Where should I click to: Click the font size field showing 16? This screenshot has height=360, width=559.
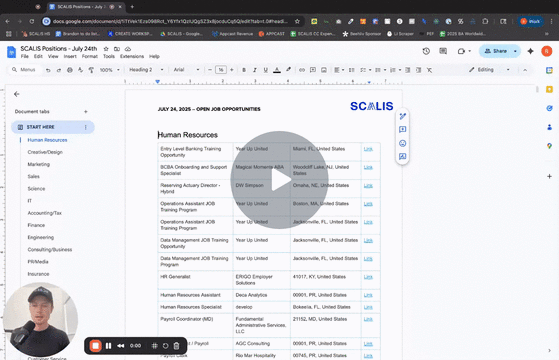221,70
